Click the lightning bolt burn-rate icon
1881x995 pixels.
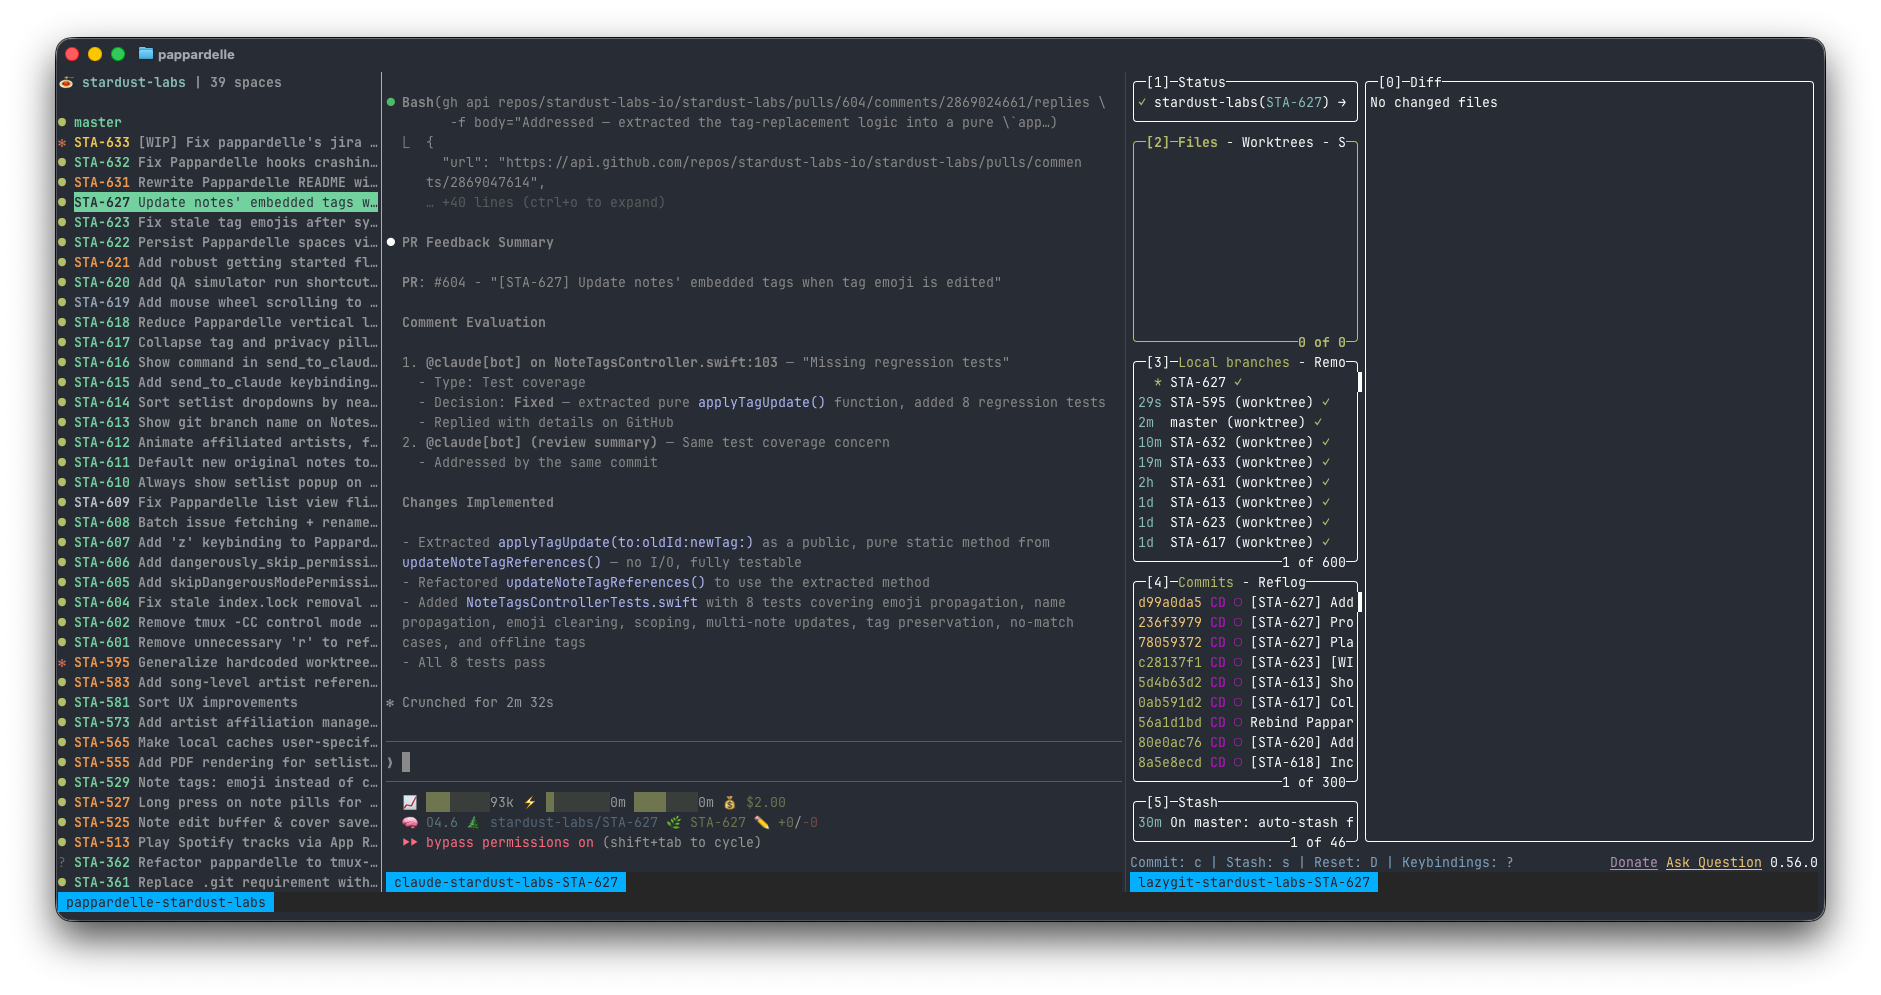529,801
